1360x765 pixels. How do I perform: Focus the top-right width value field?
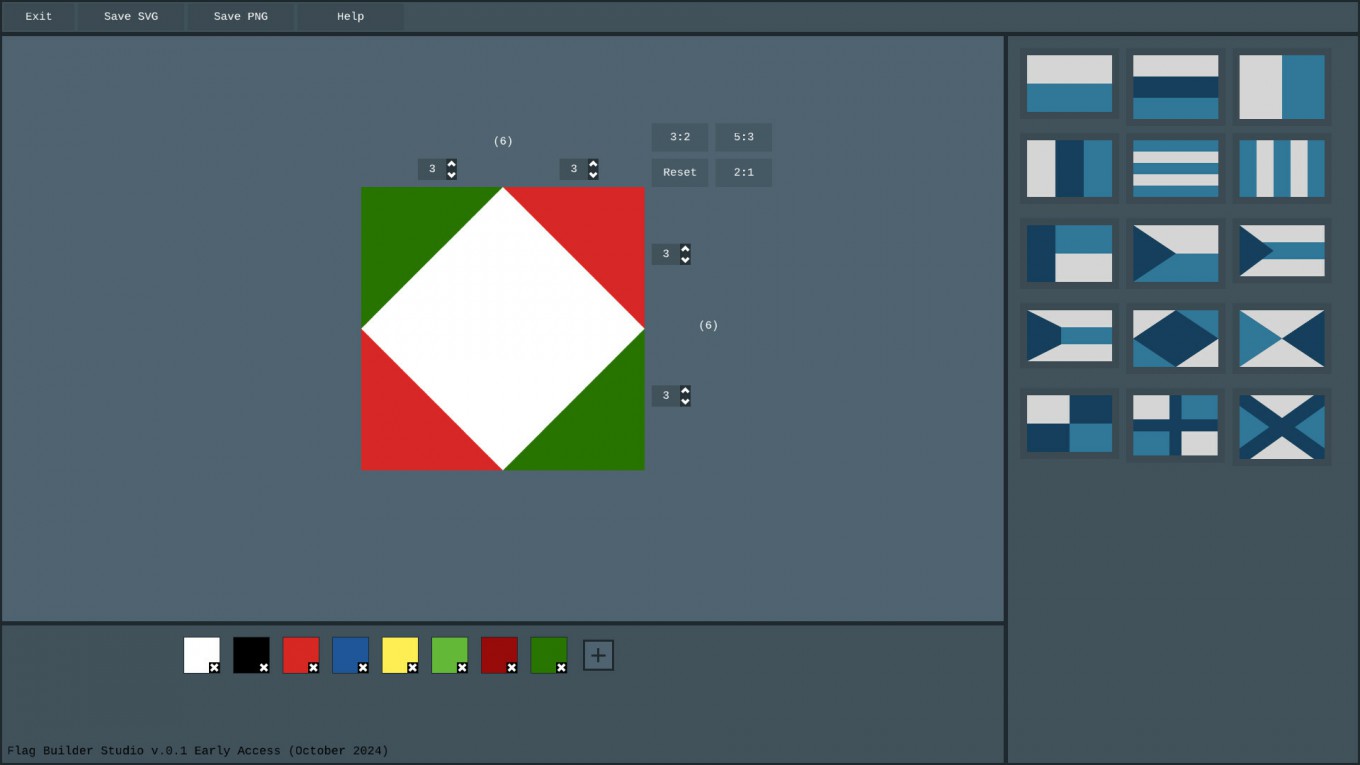click(574, 169)
